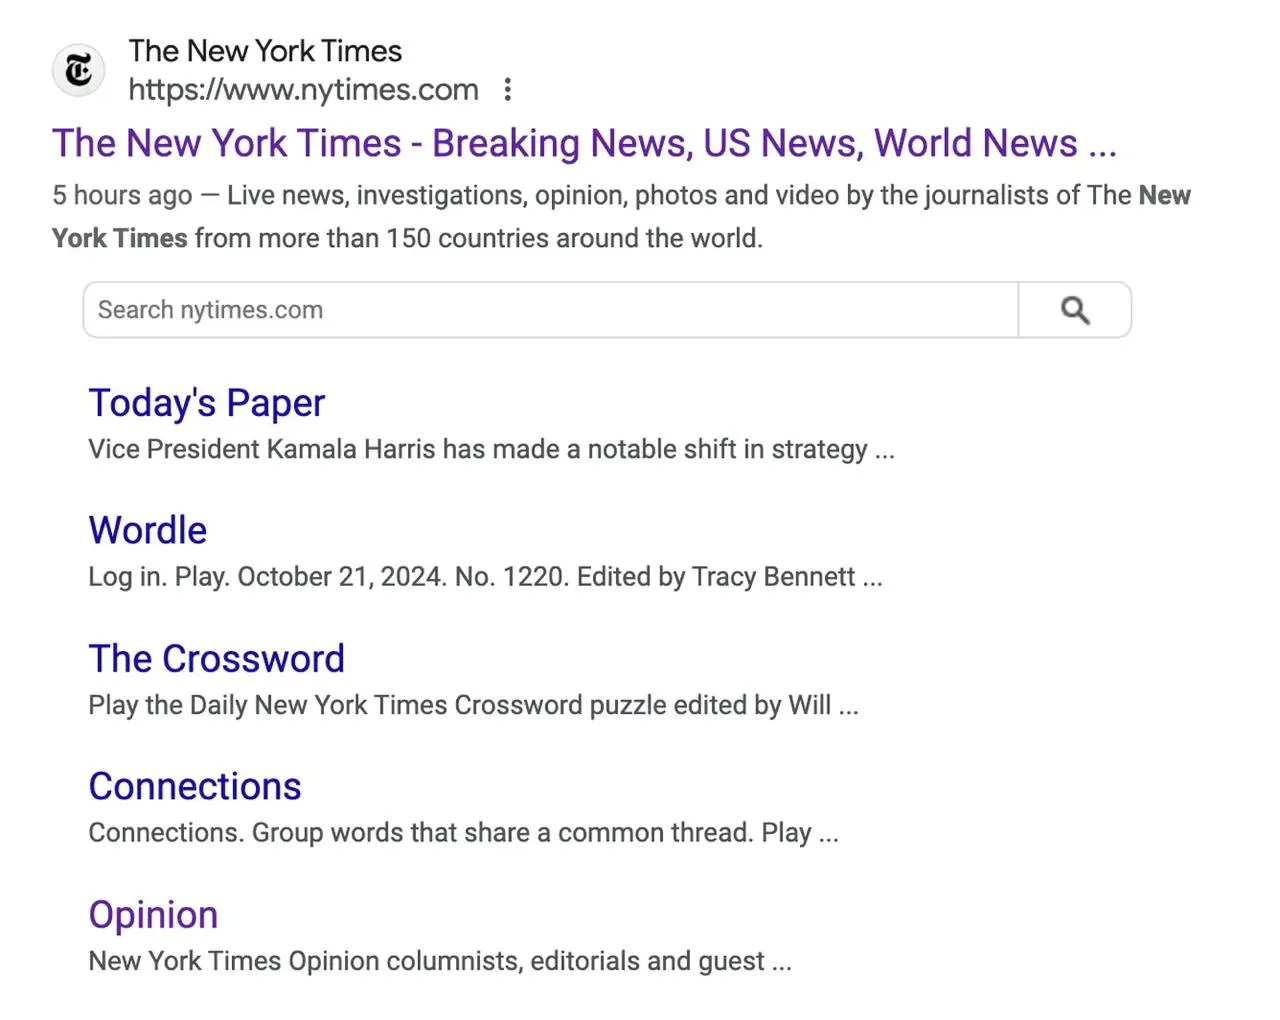Click the description "Play the Daily New York Times Crossword"

point(473,705)
